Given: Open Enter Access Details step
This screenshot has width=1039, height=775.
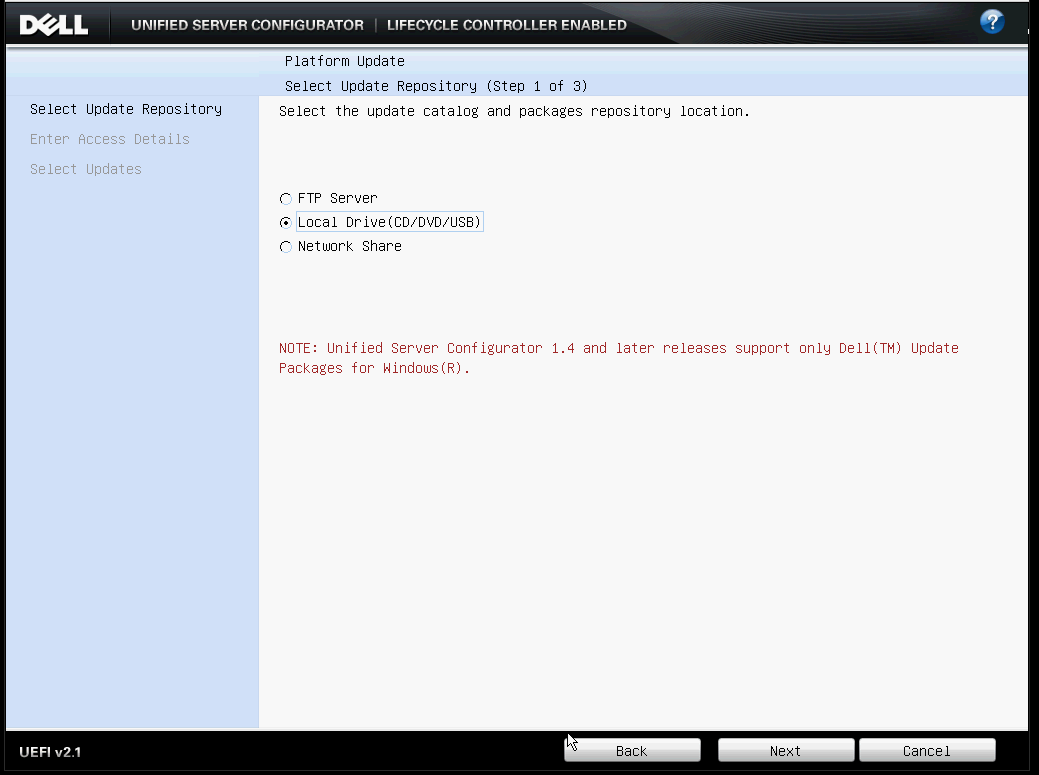Looking at the screenshot, I should click(110, 139).
